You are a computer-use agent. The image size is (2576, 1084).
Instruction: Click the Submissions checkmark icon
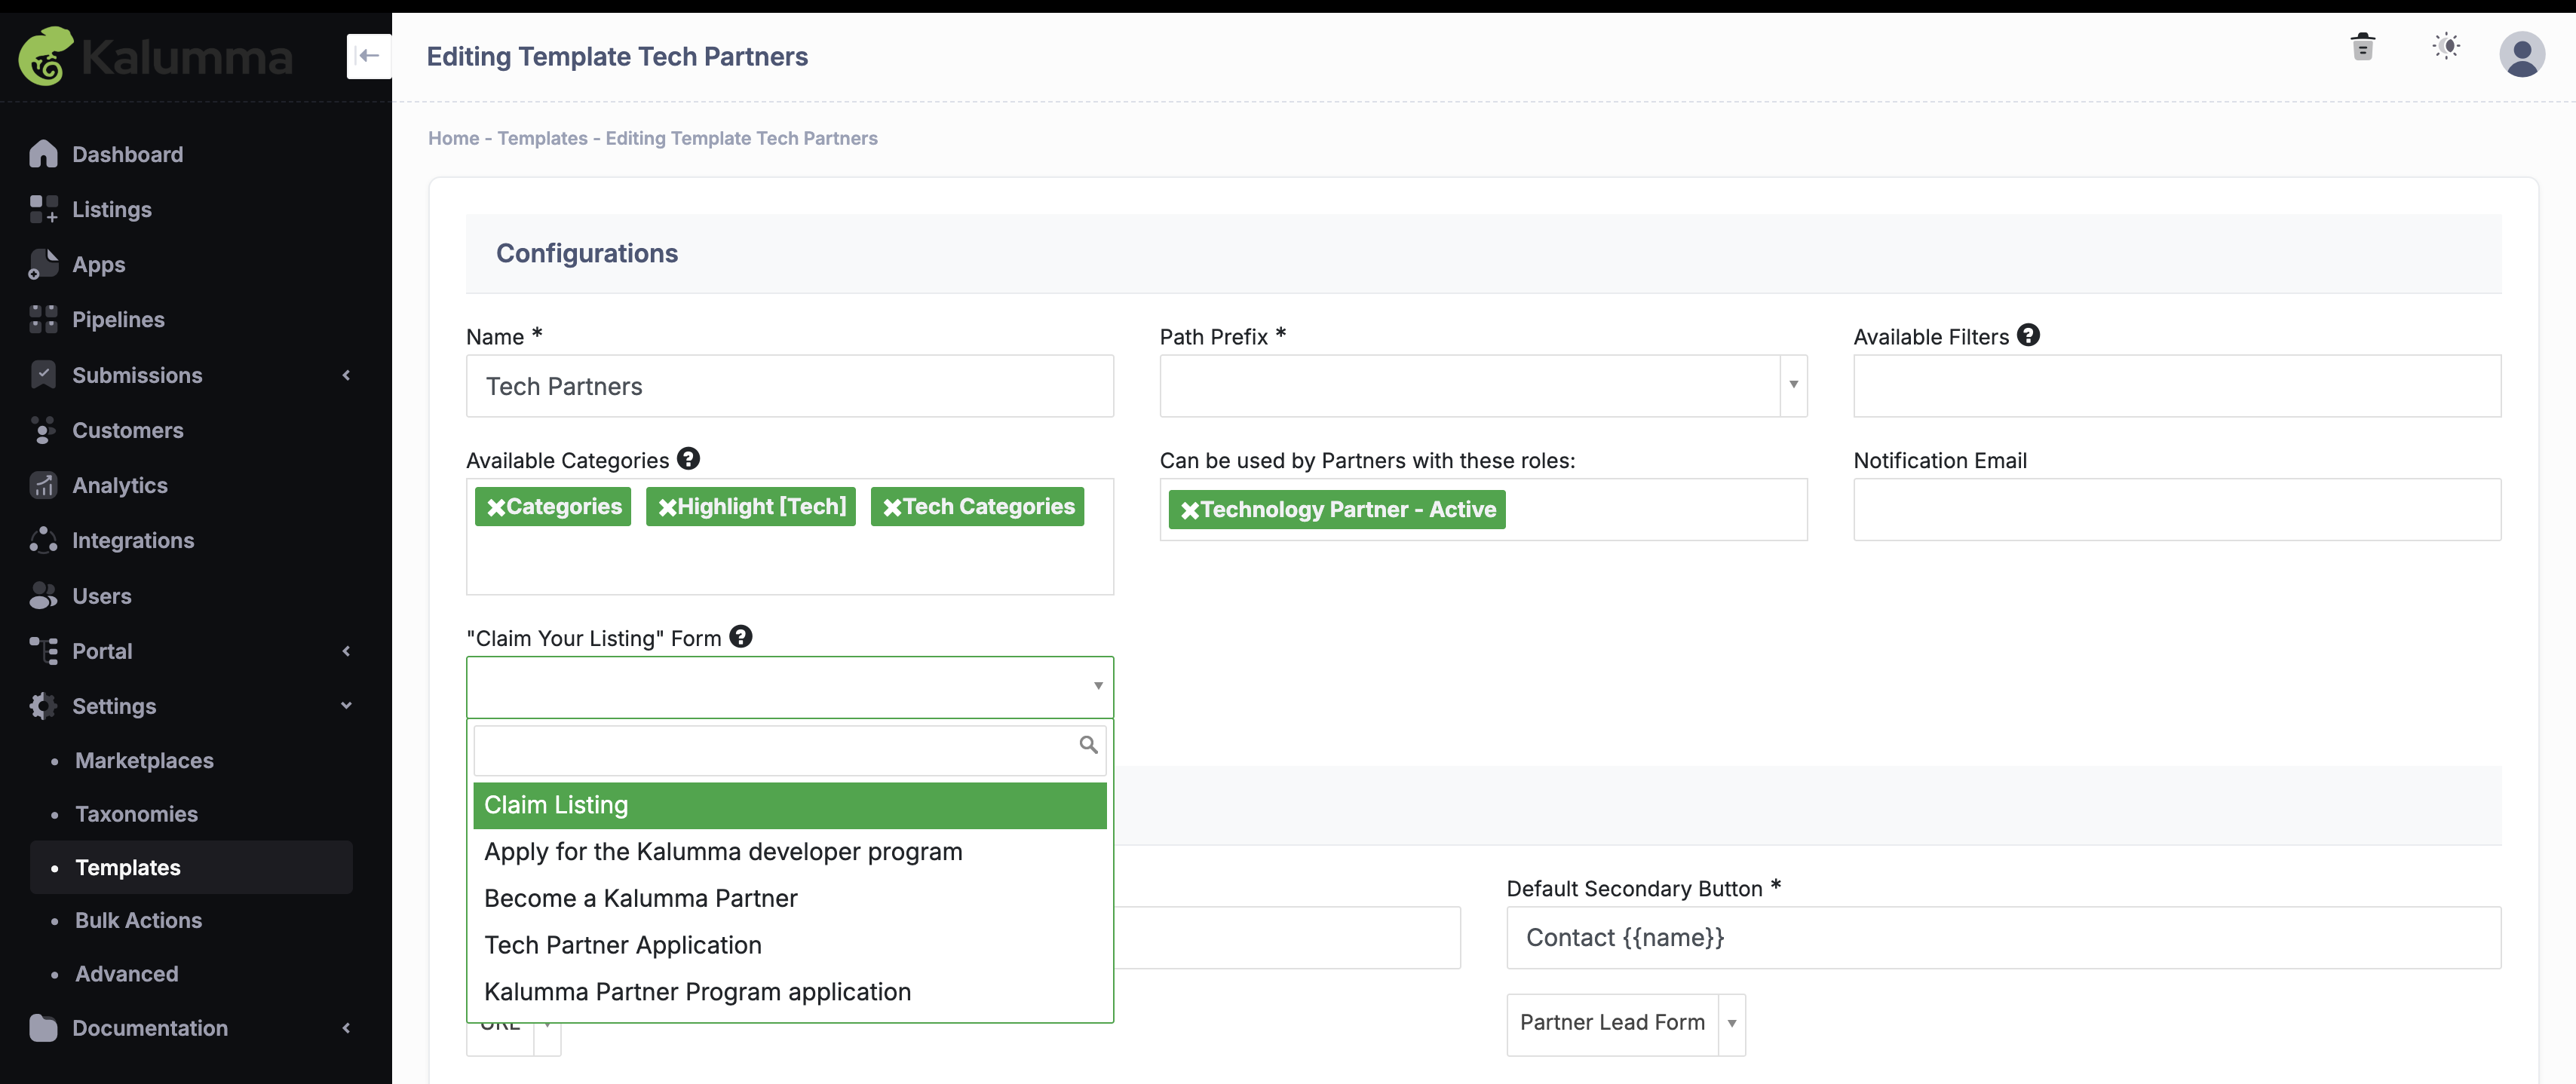(43, 375)
